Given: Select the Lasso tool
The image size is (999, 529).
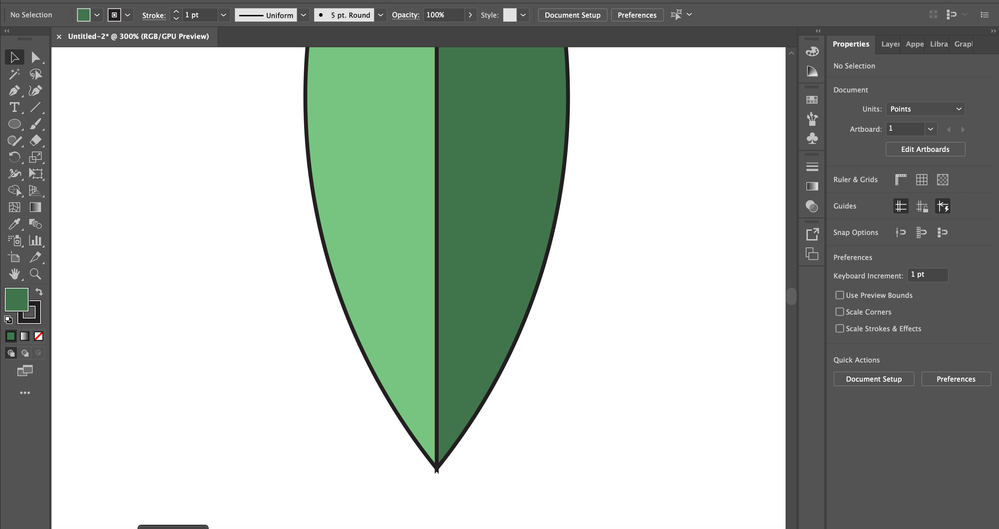Looking at the screenshot, I should pos(36,74).
